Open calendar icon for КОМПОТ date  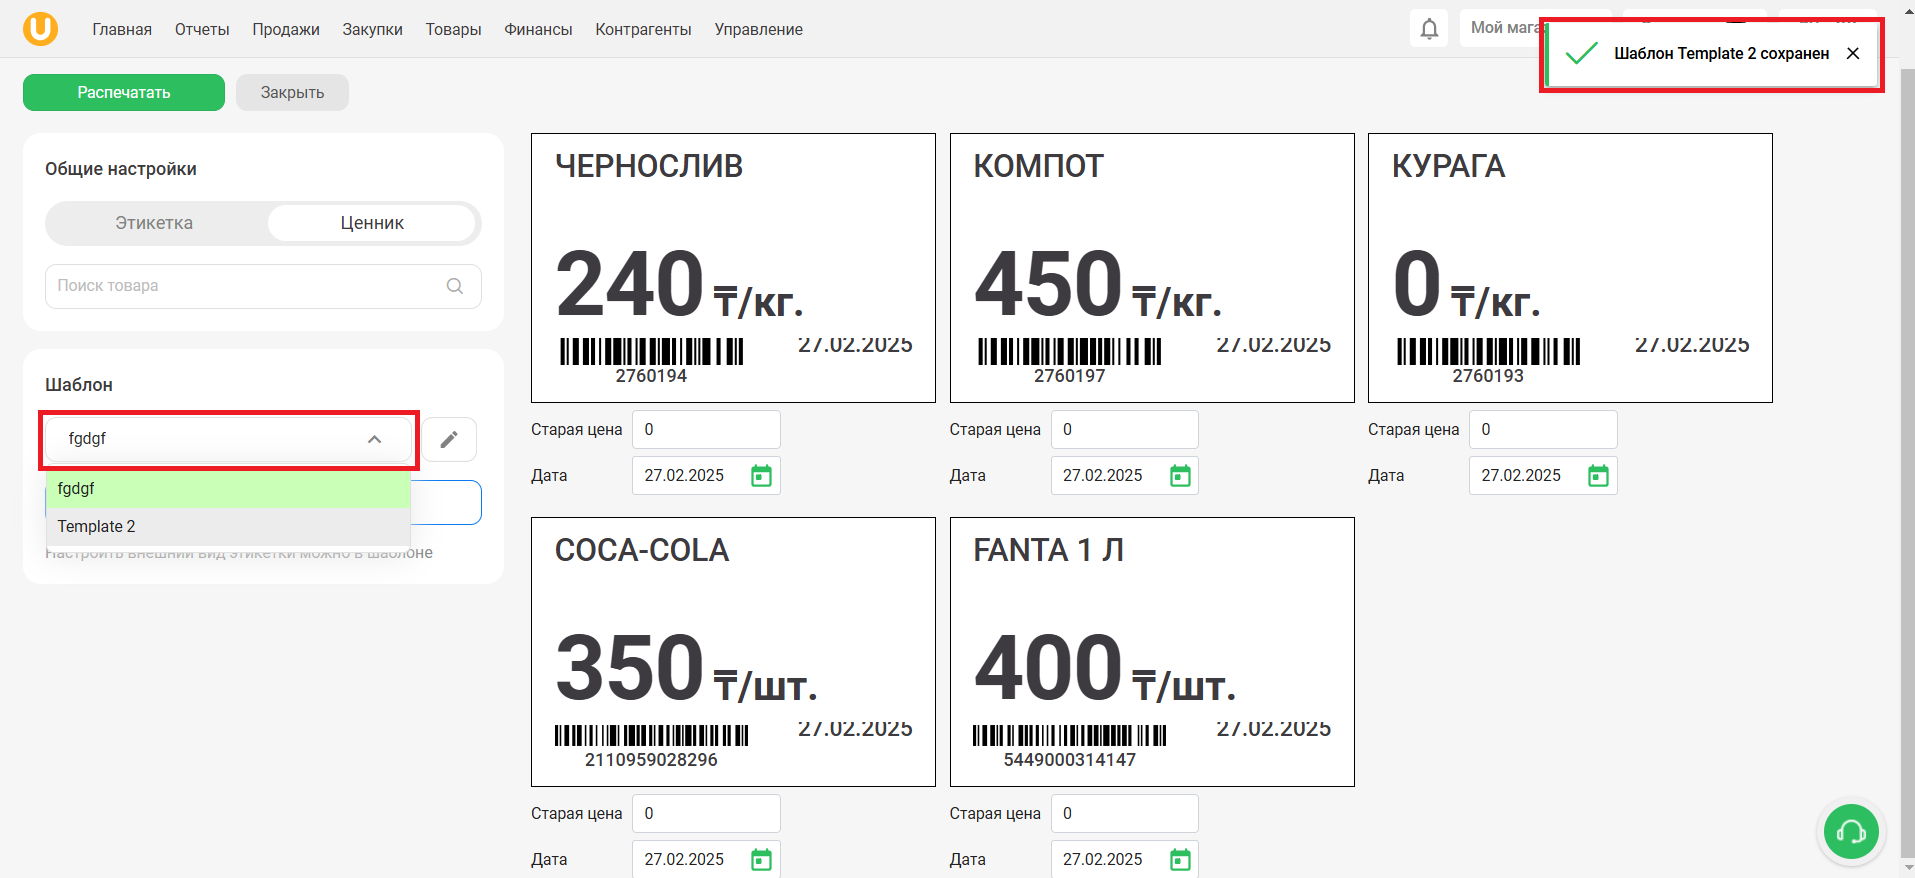point(1180,476)
